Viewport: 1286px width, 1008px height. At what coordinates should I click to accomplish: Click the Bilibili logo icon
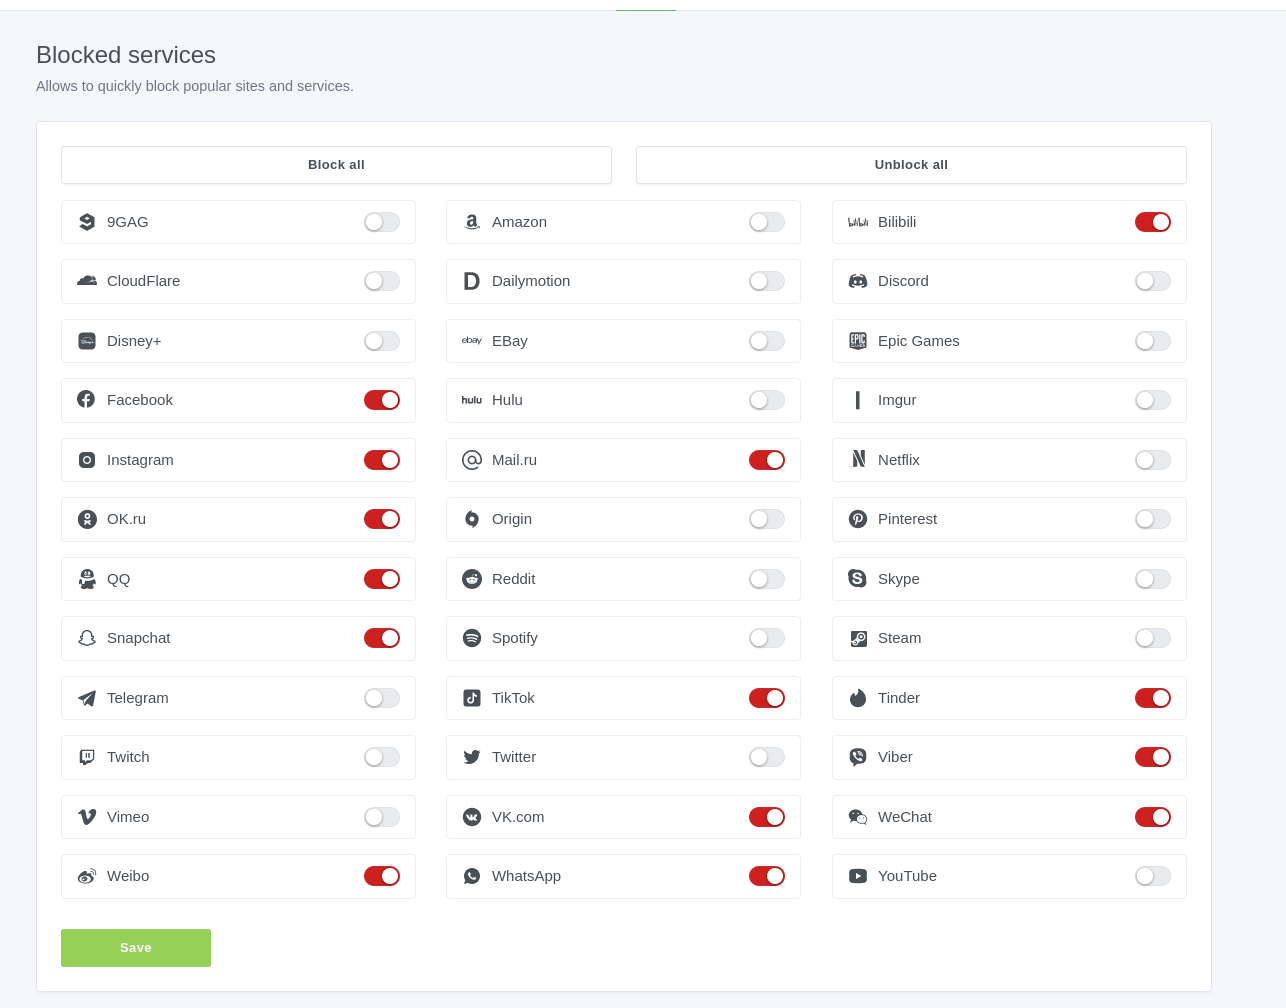[x=858, y=222]
